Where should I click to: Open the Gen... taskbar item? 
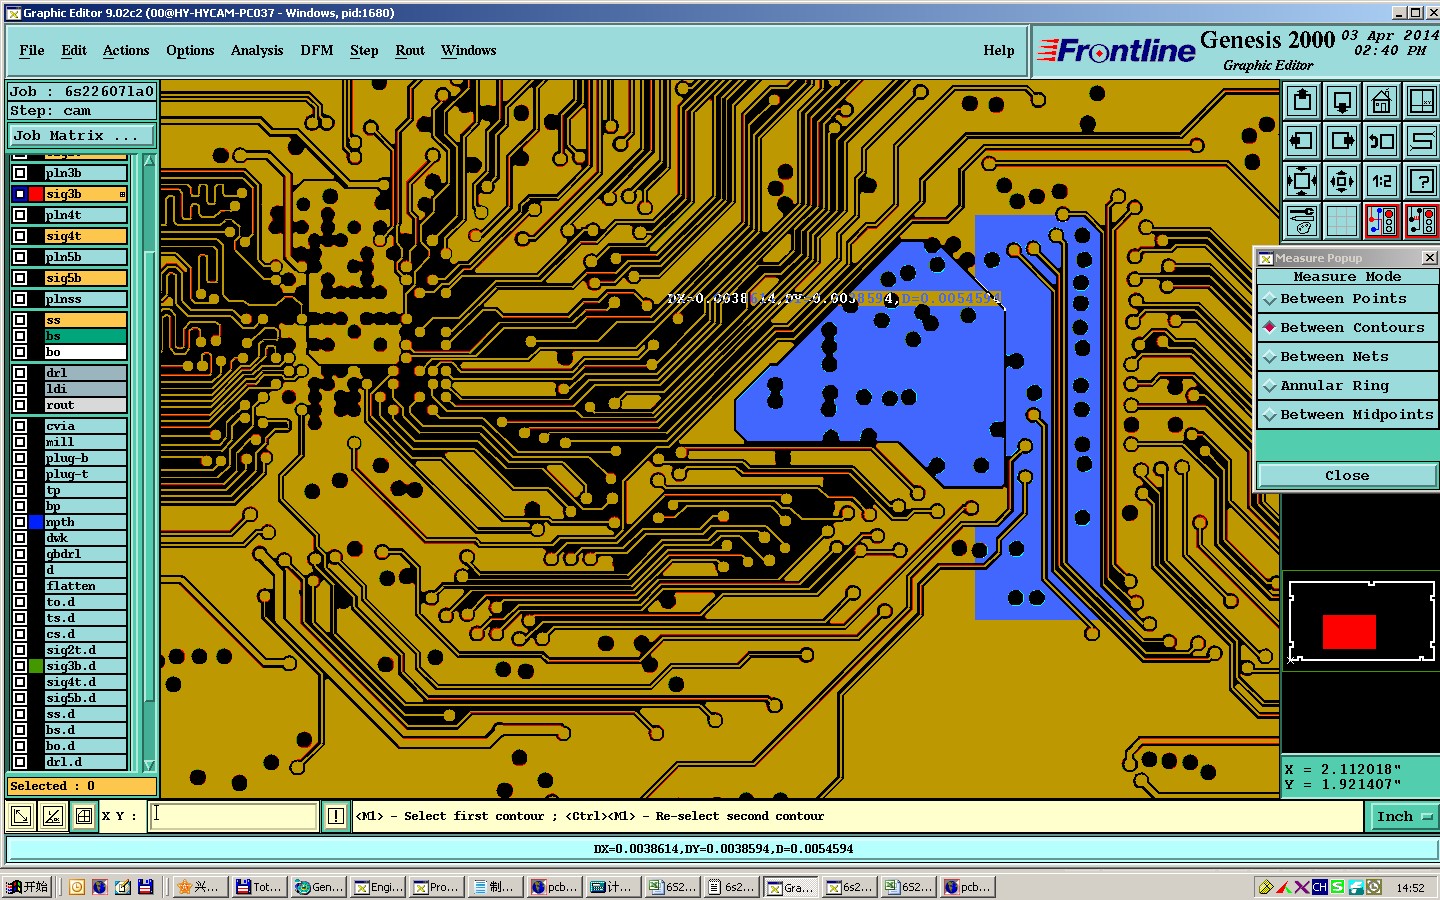(x=320, y=887)
